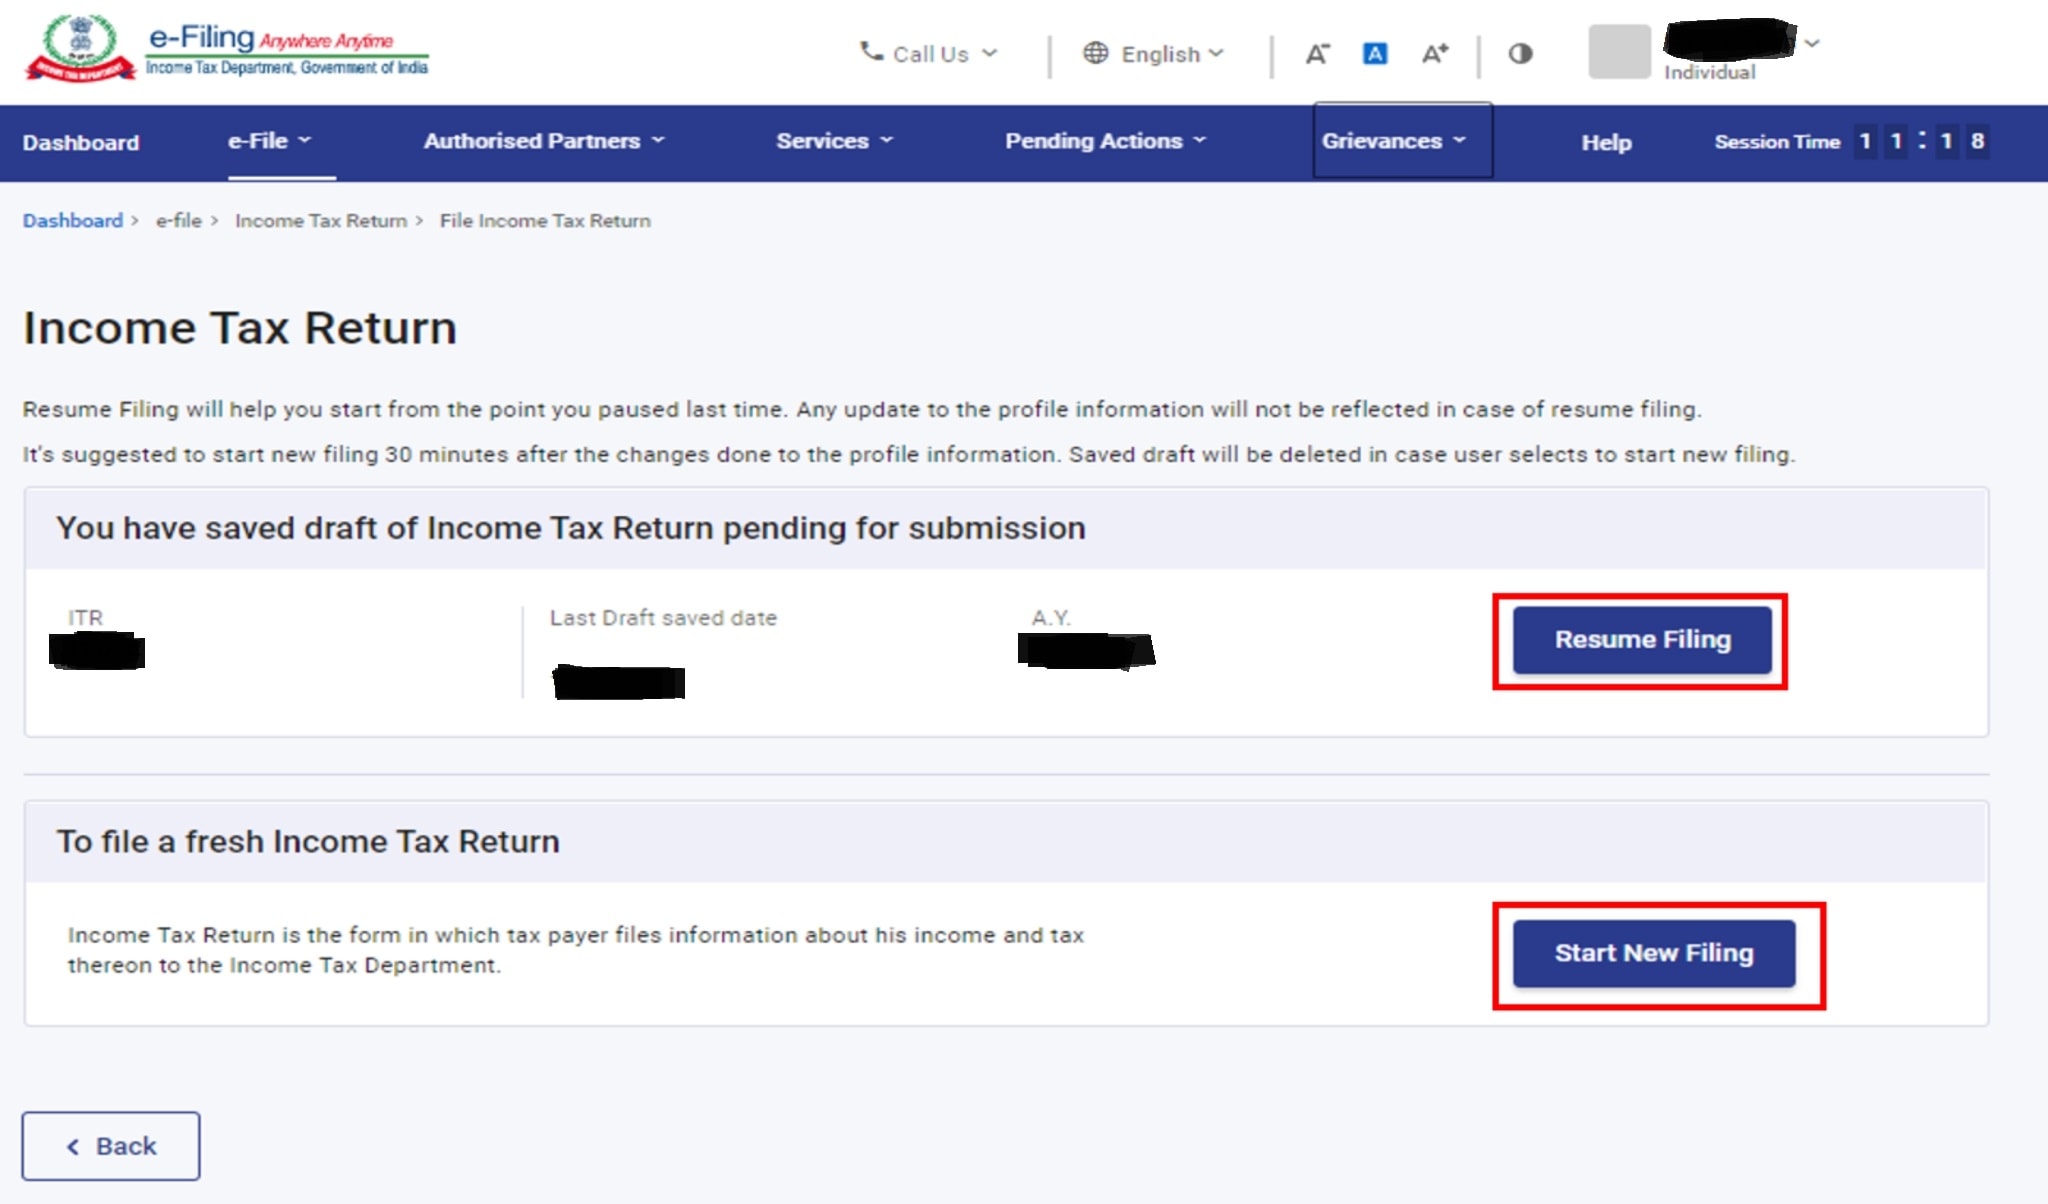Viewport: 2048px width, 1204px height.
Task: Open the user account dropdown arrow
Action: [1812, 43]
